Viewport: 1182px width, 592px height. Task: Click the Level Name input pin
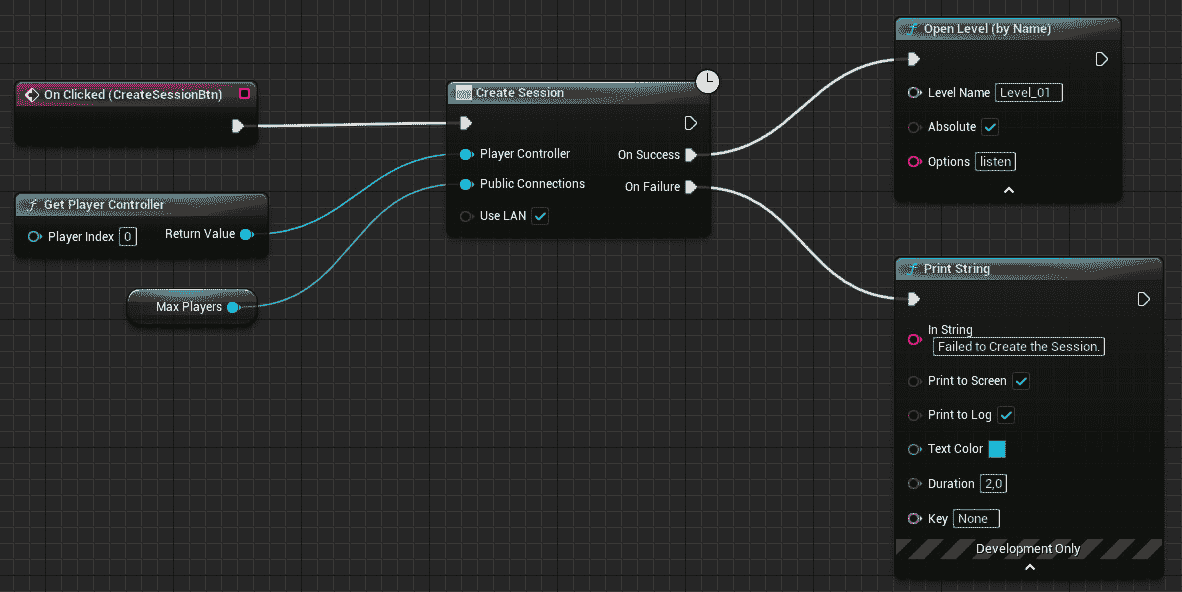[x=914, y=93]
